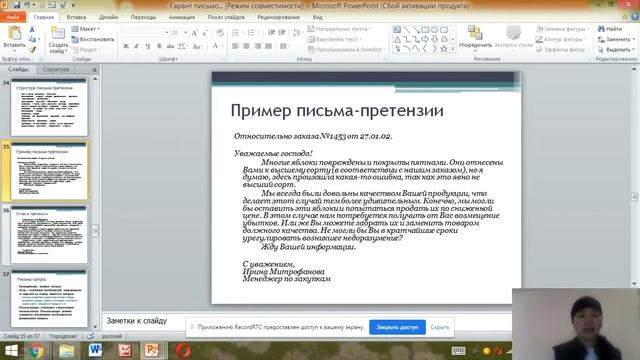This screenshot has height=360, width=640.
Task: Open PowerPoint help with question mark icon
Action: tap(635, 17)
